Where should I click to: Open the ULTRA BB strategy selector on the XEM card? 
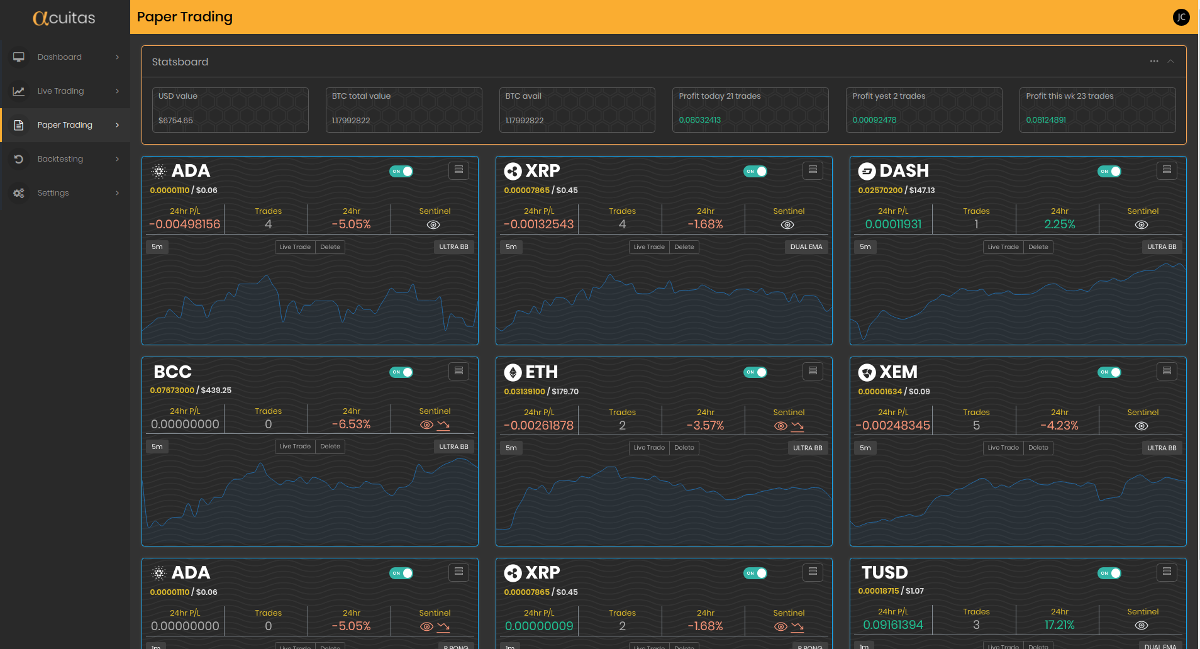tap(1163, 448)
